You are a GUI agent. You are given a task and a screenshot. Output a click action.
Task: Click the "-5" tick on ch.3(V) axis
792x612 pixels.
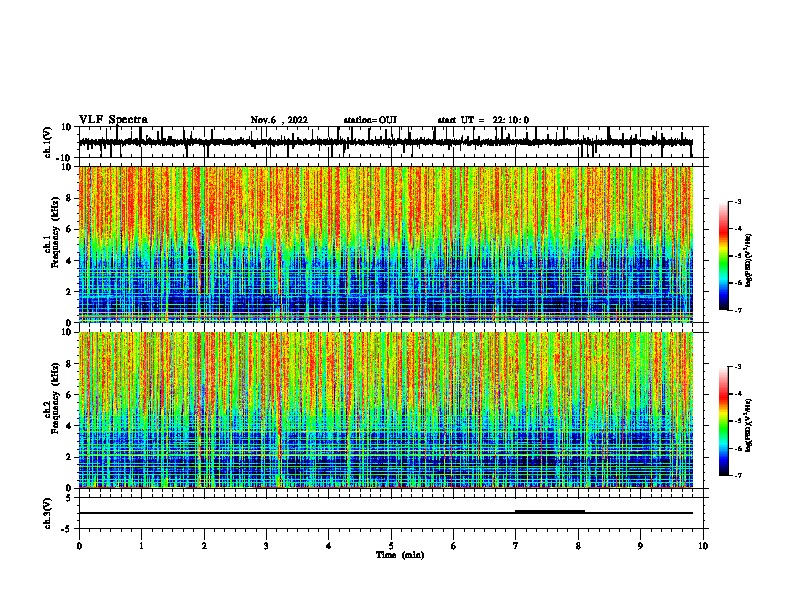coord(67,529)
